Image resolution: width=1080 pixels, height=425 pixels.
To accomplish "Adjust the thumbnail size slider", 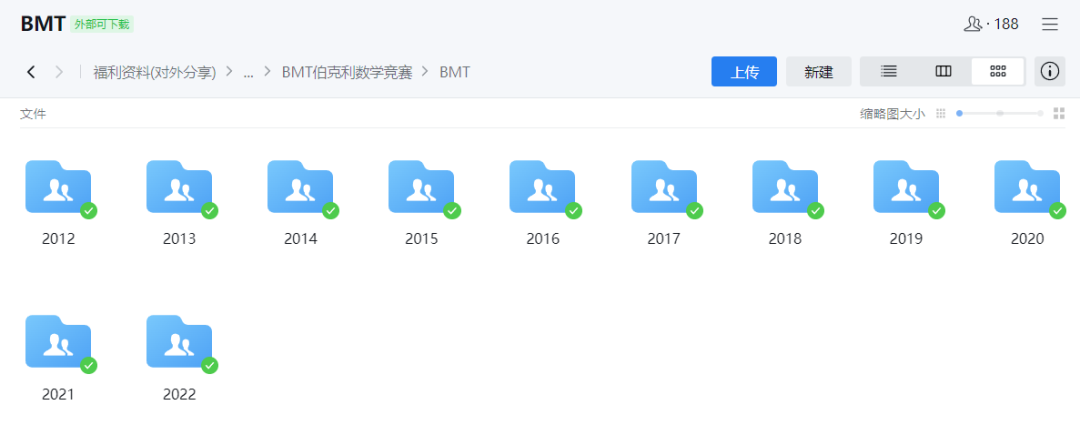I will 1000,114.
